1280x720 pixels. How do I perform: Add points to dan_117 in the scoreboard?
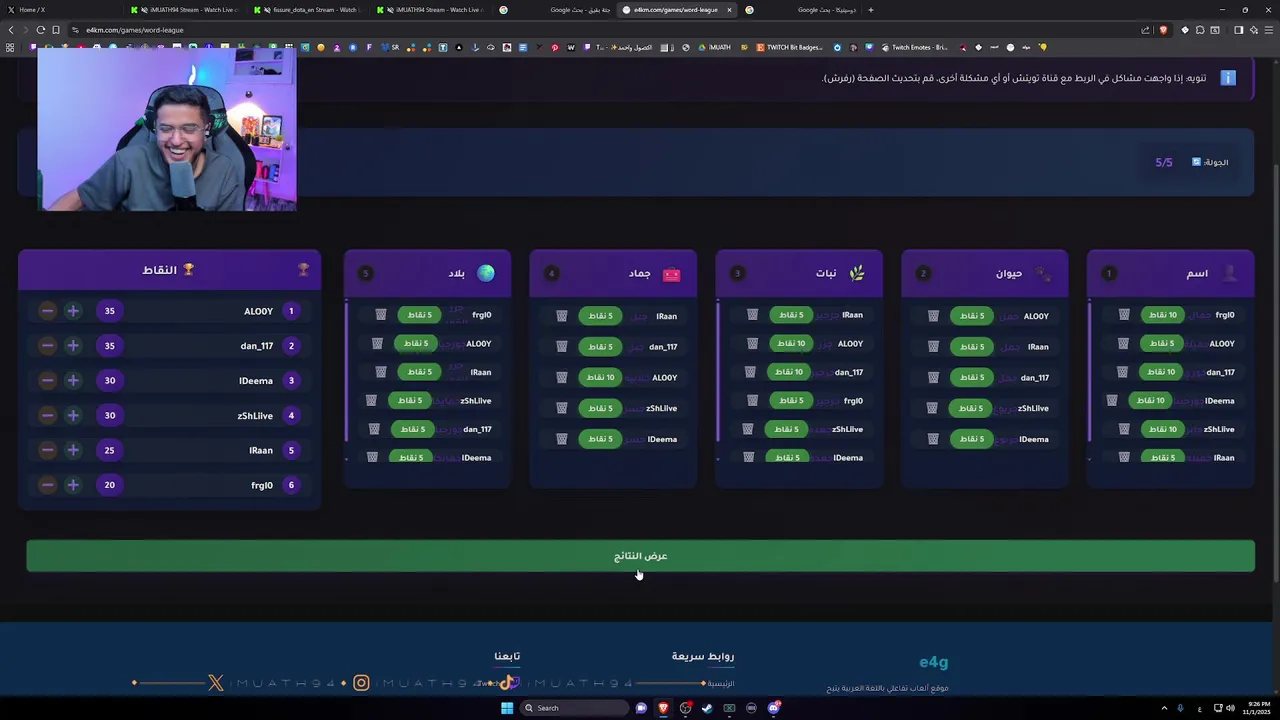(x=73, y=346)
